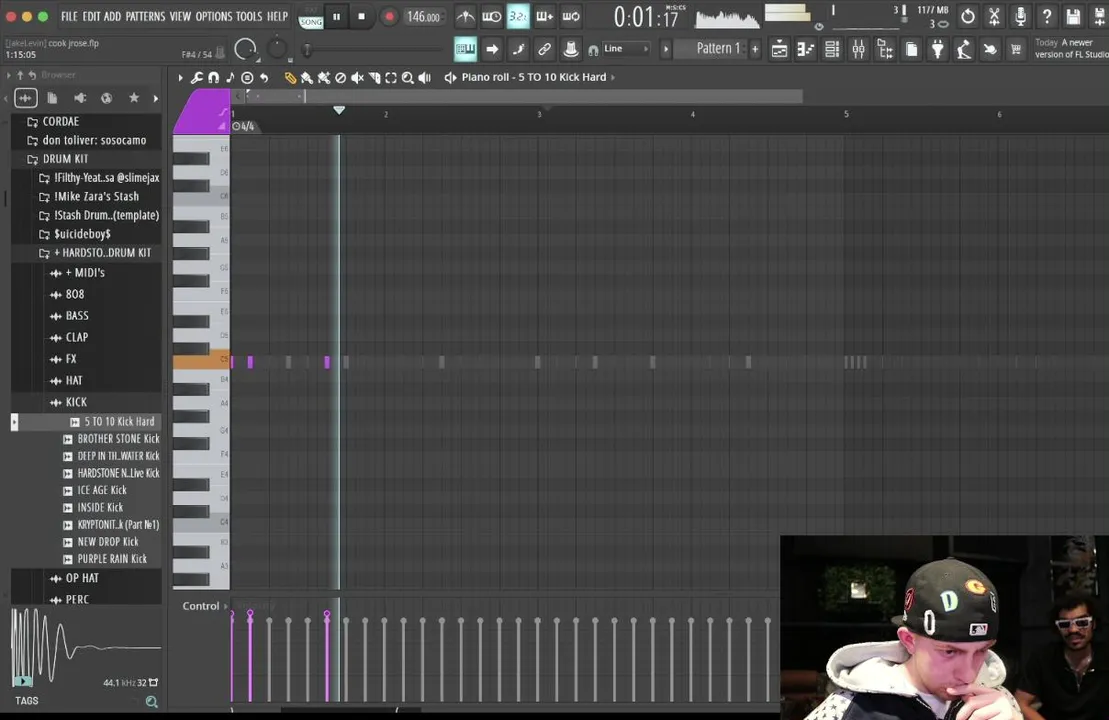Toggle typing keyboard to piano

pyautogui.click(x=465, y=49)
